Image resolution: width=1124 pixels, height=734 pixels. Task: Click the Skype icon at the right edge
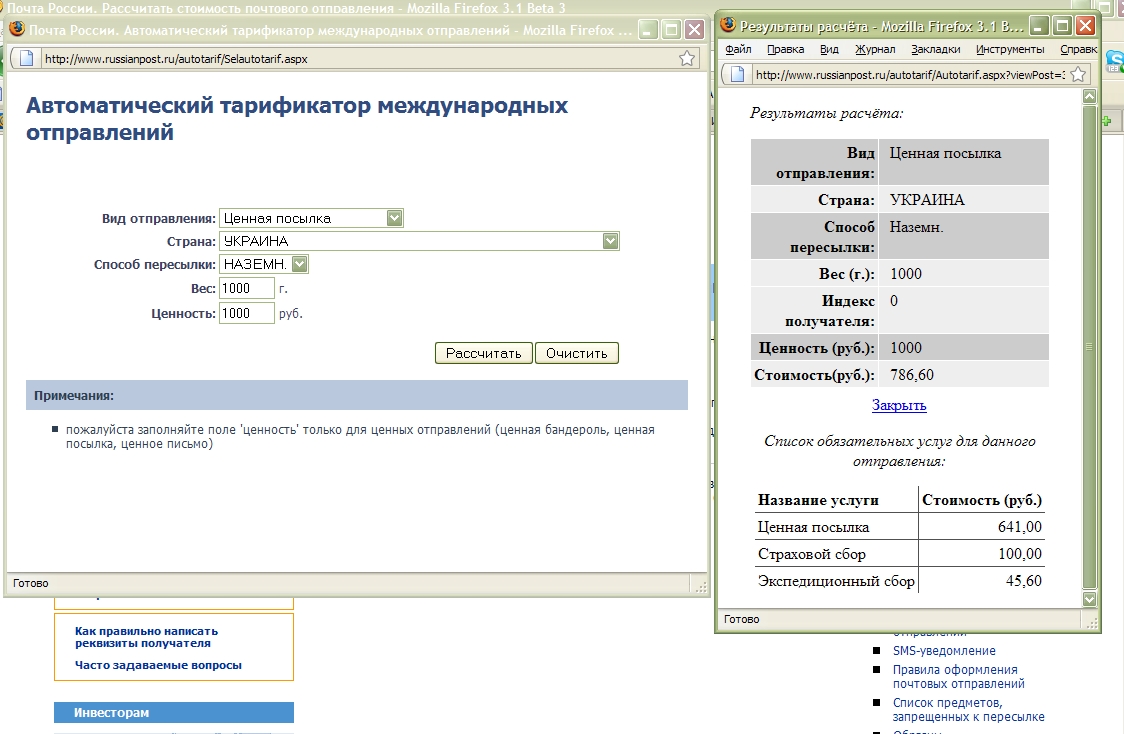(x=1114, y=62)
